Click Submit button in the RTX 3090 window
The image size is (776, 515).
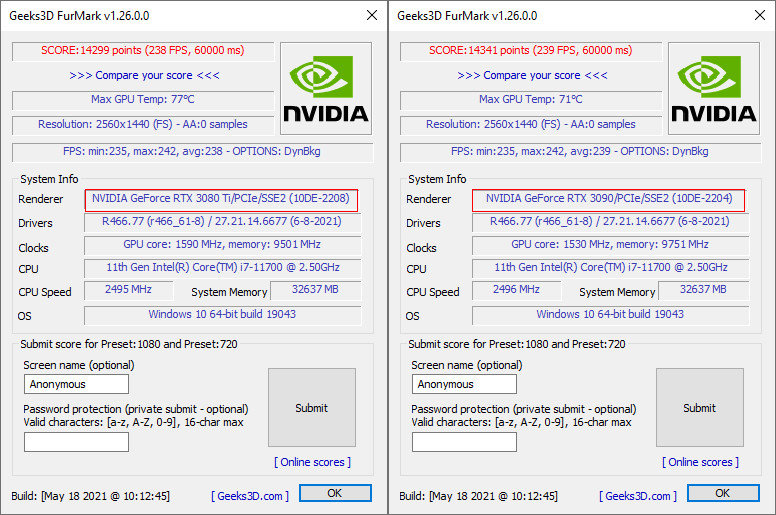700,408
